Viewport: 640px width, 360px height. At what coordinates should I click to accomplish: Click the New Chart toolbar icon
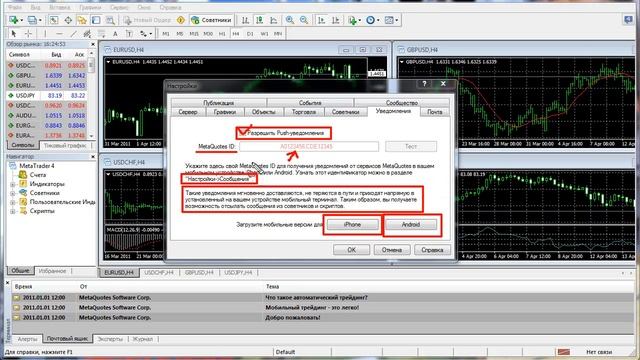[x=13, y=20]
